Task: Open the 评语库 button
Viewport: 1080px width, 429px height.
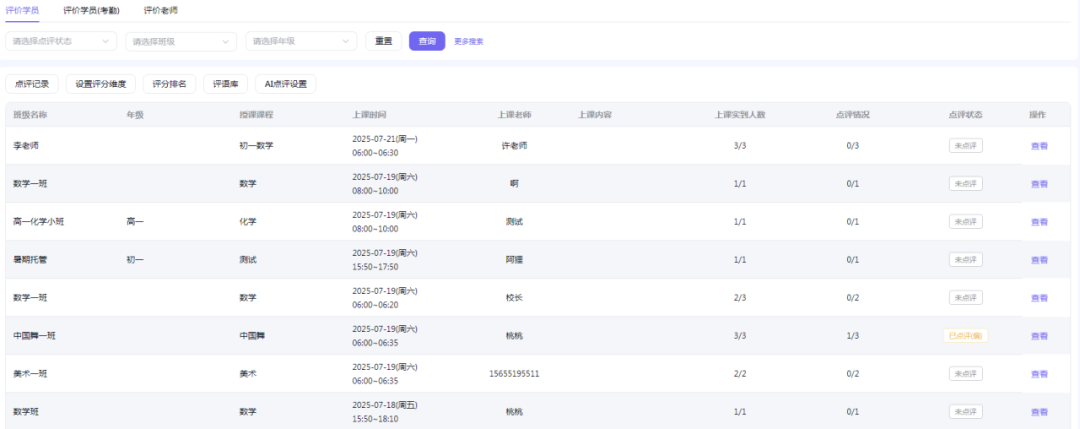Action: pyautogui.click(x=225, y=84)
